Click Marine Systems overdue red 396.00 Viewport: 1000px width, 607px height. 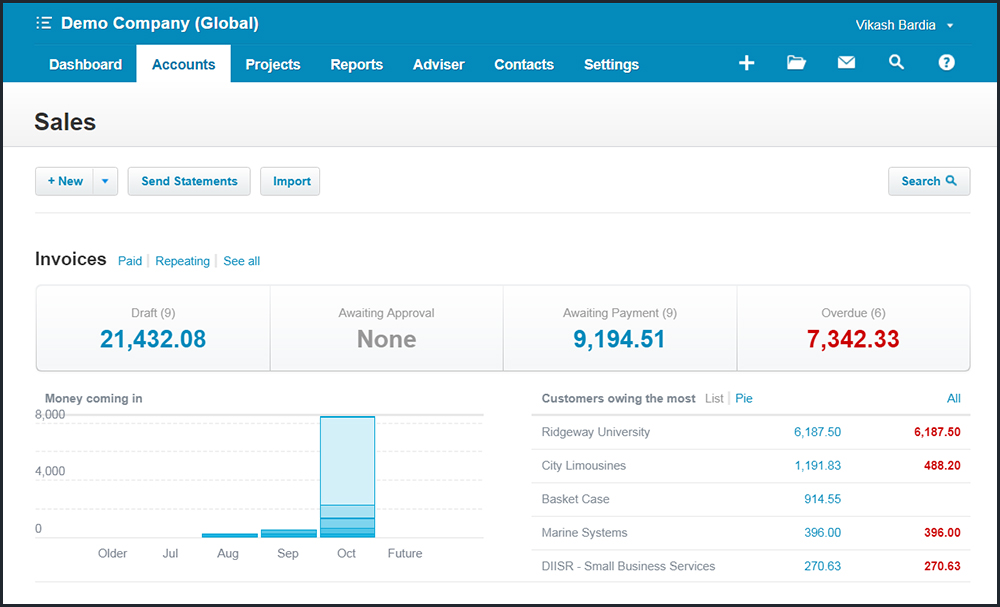click(942, 532)
